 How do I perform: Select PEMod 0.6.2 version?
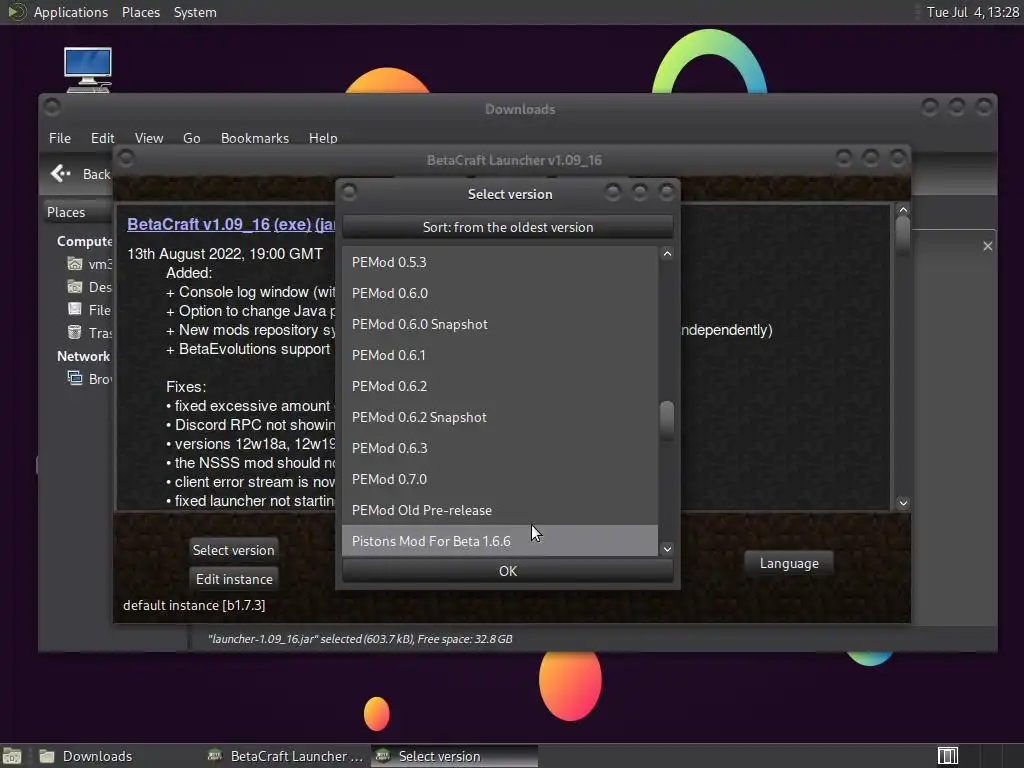point(500,386)
